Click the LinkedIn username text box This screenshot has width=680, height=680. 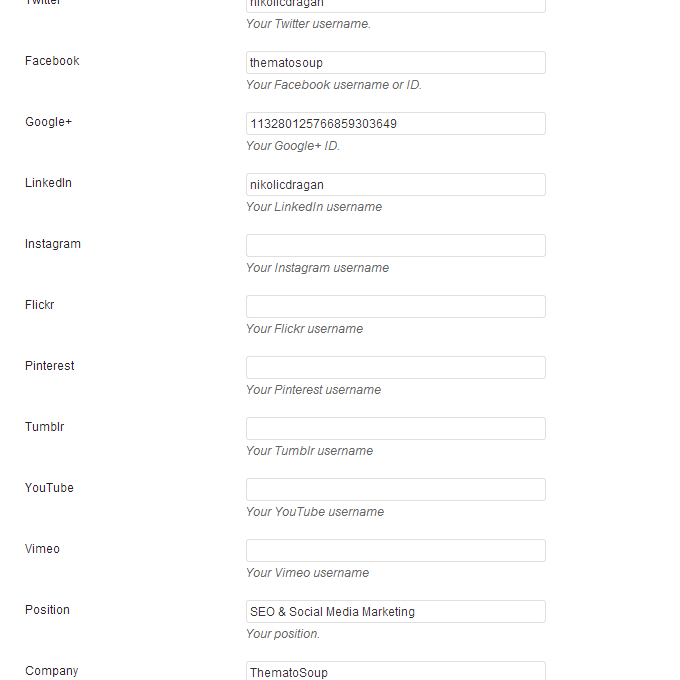[x=395, y=185]
